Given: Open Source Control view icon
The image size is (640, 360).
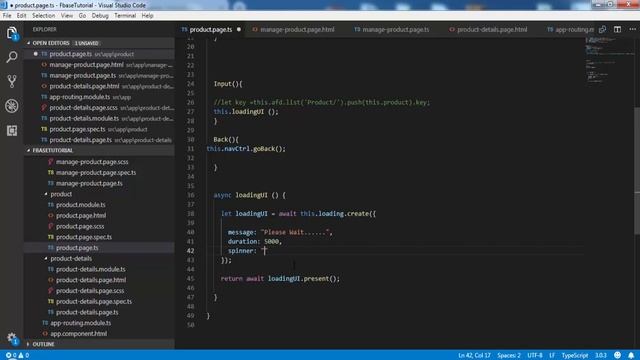Looking at the screenshot, I should pos(12,82).
